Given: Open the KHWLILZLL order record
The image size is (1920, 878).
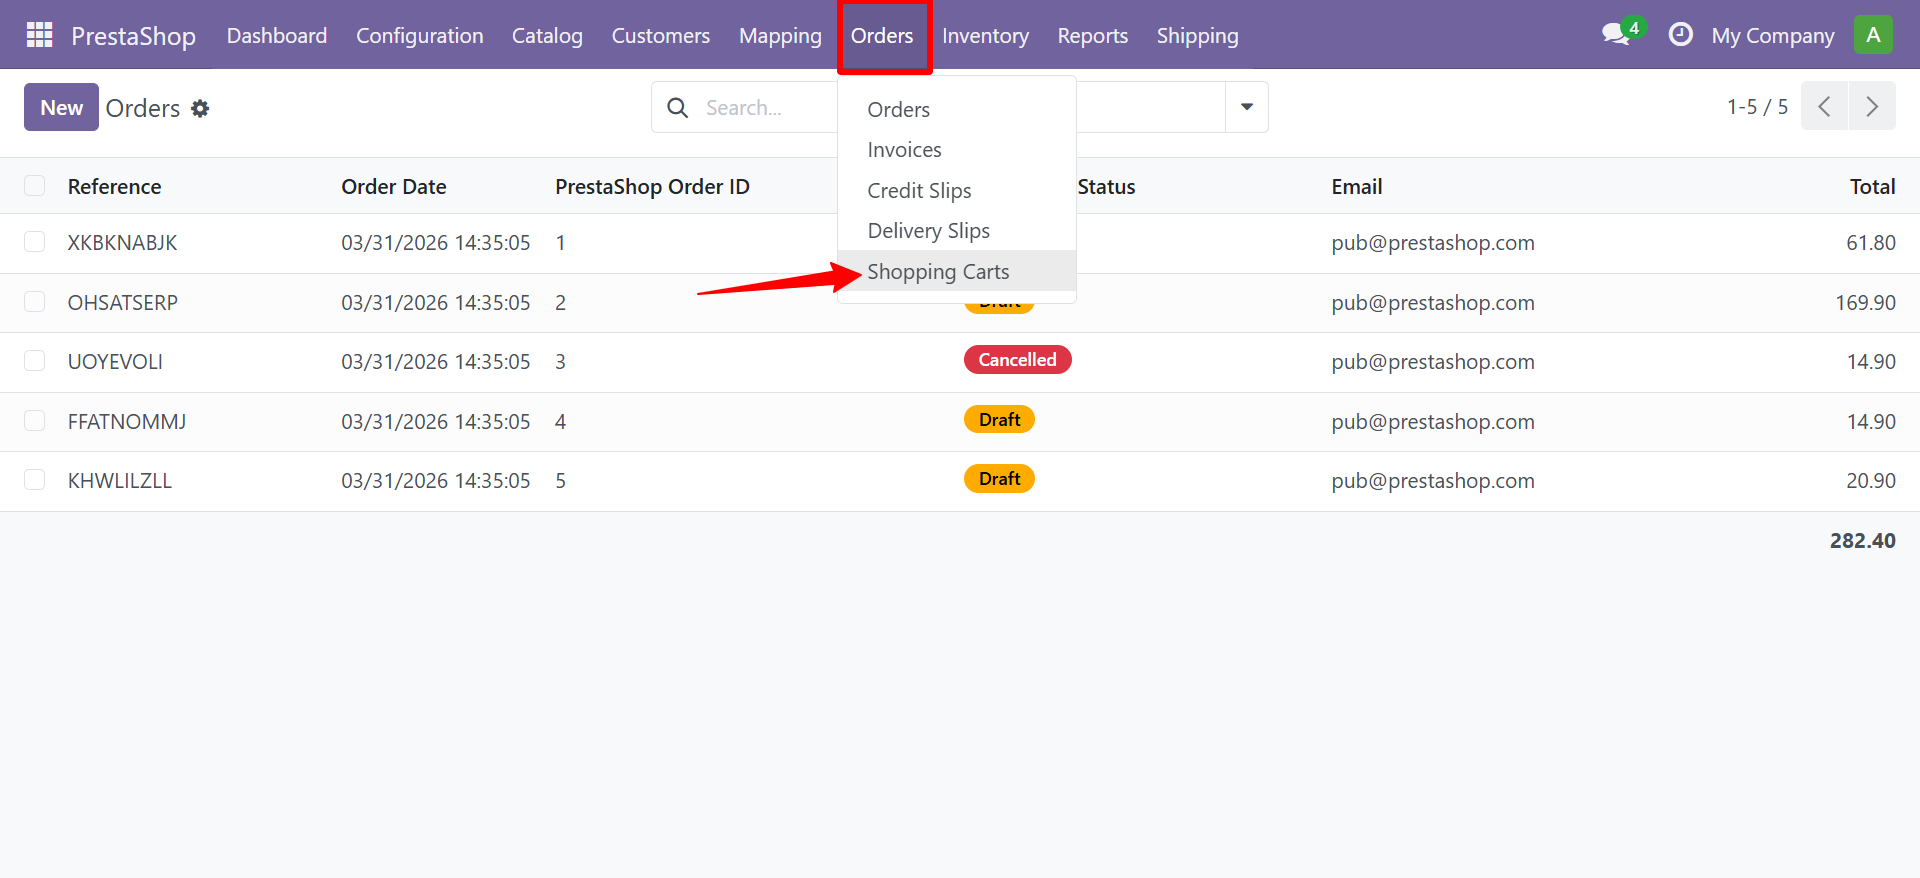Looking at the screenshot, I should point(120,481).
